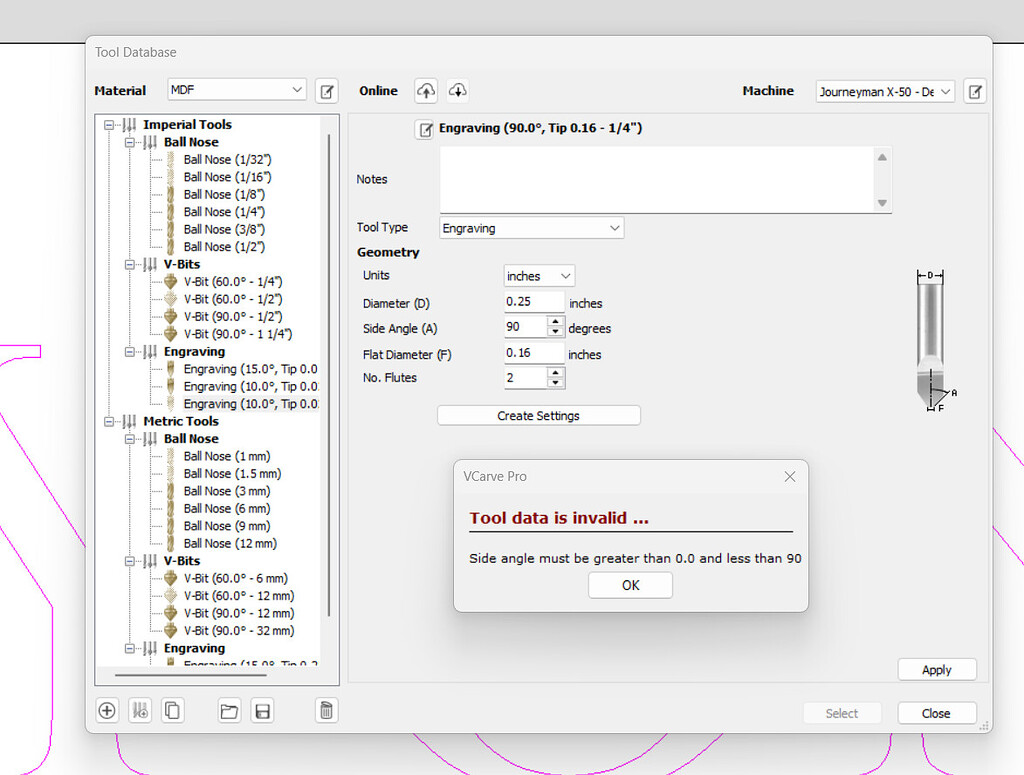Copy the selected tool
This screenshot has height=775, width=1024.
(171, 710)
